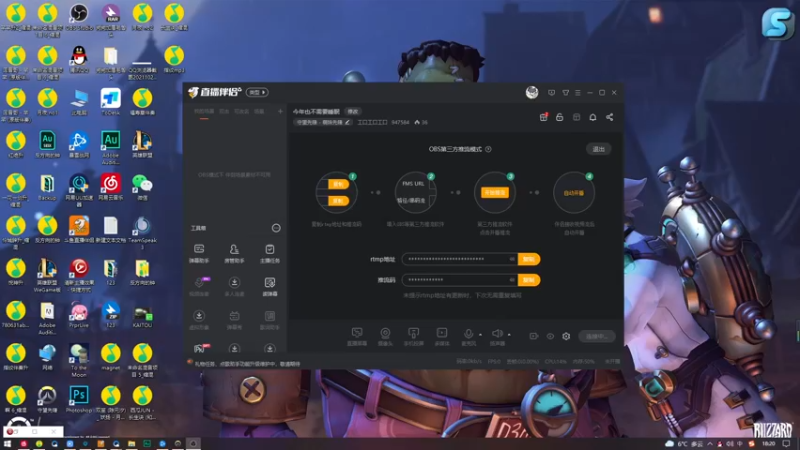
Task: Open the notification bell in the app
Action: point(592,117)
